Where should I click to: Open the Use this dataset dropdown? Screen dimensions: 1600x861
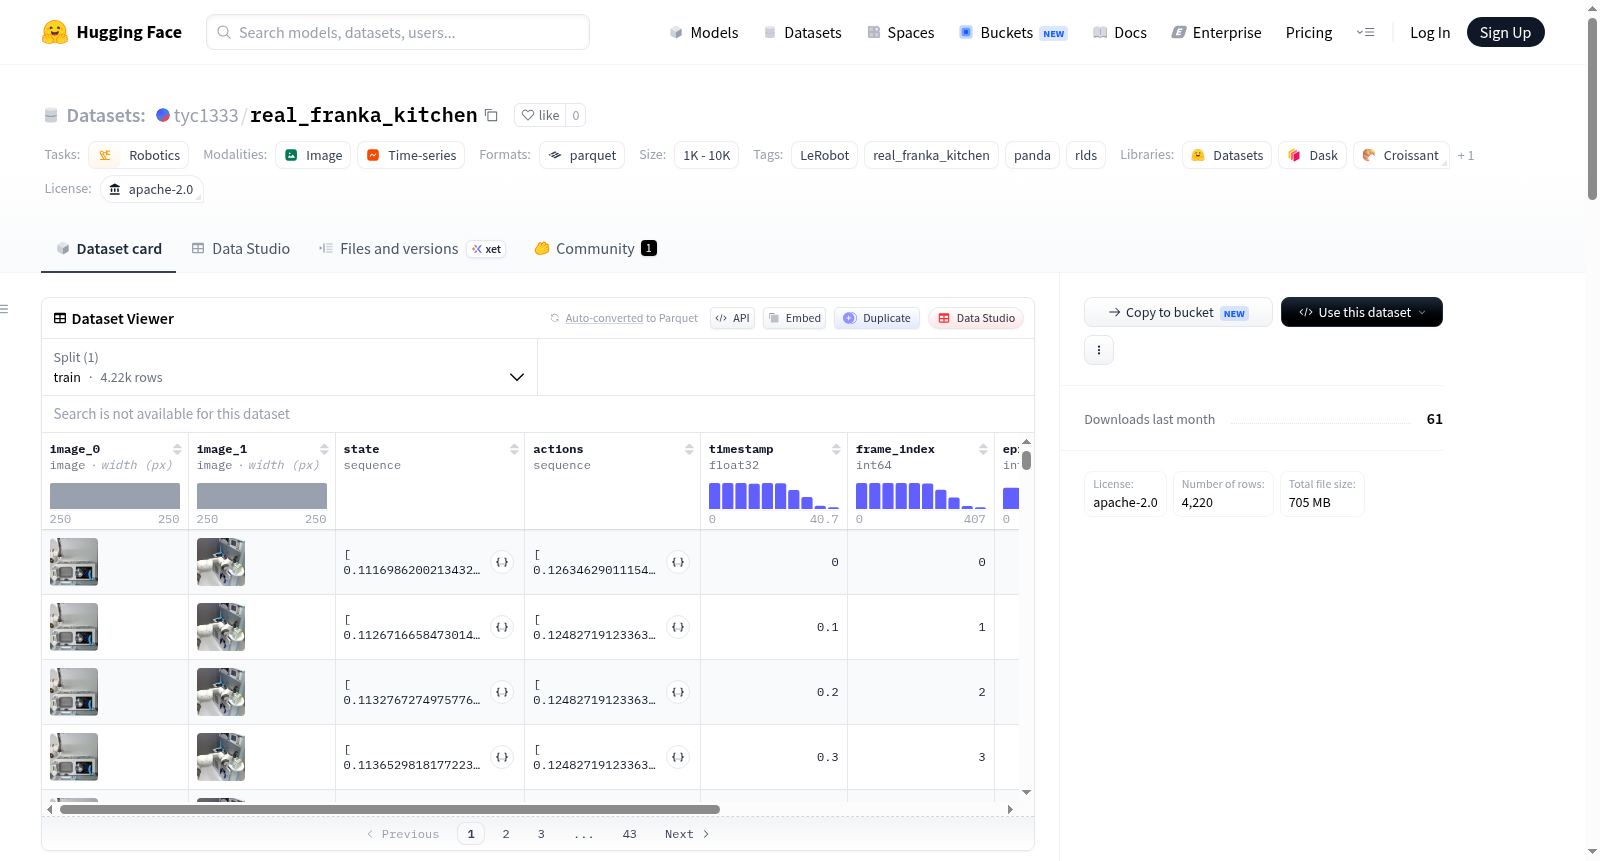[1361, 312]
